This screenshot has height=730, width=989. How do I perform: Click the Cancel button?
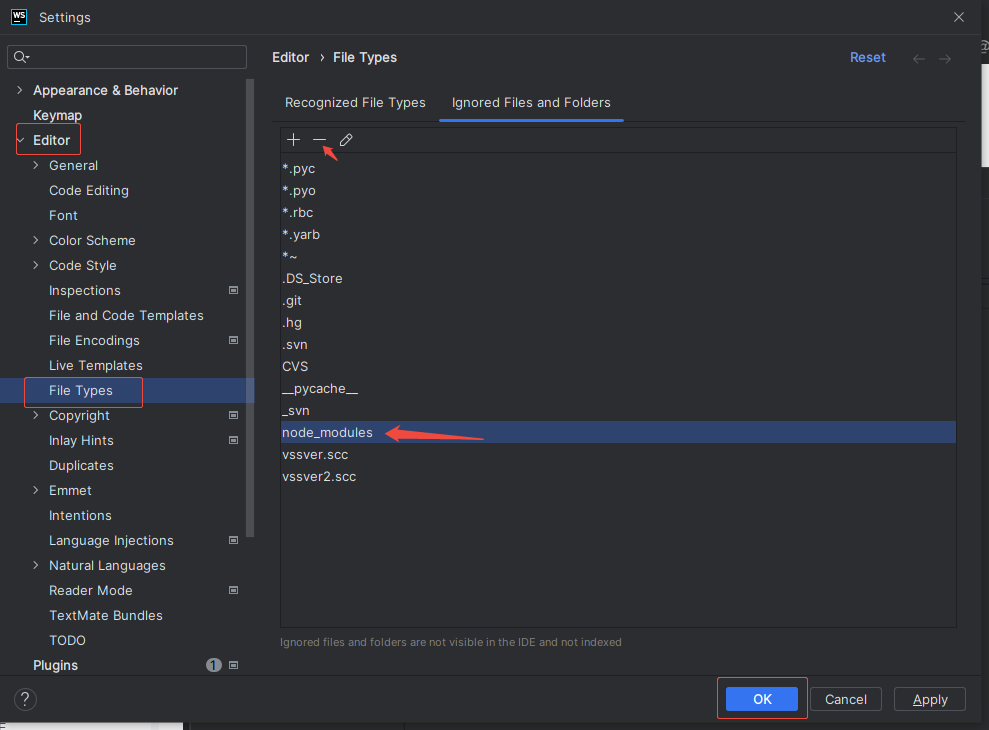[846, 699]
